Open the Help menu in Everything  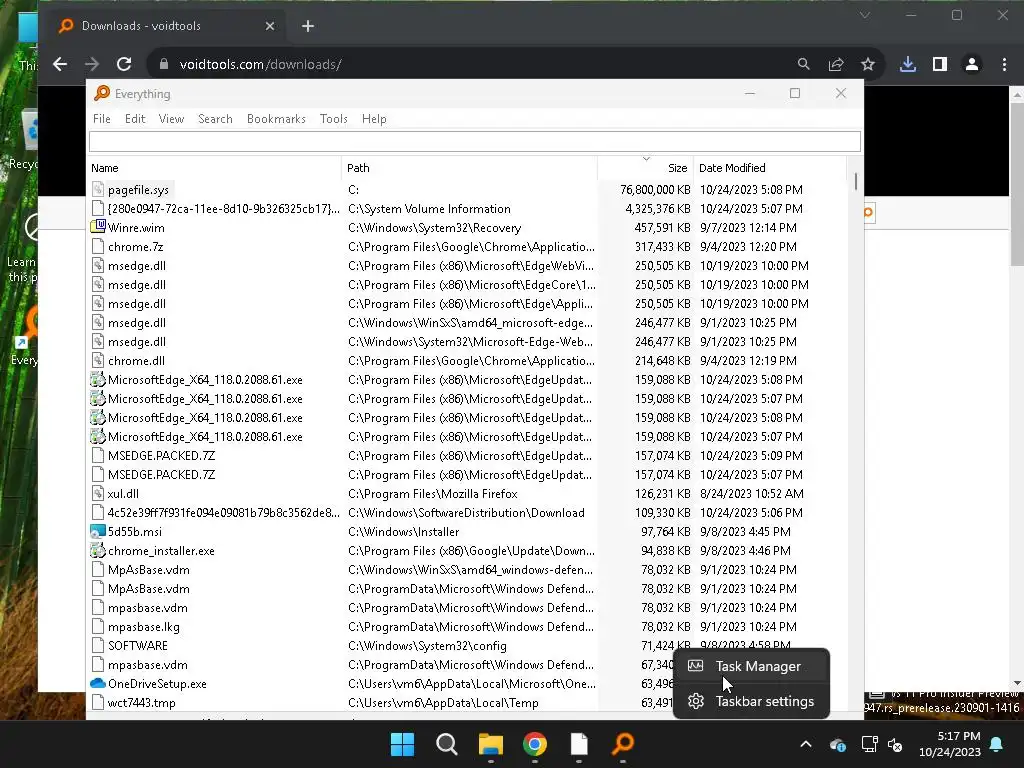(x=374, y=119)
